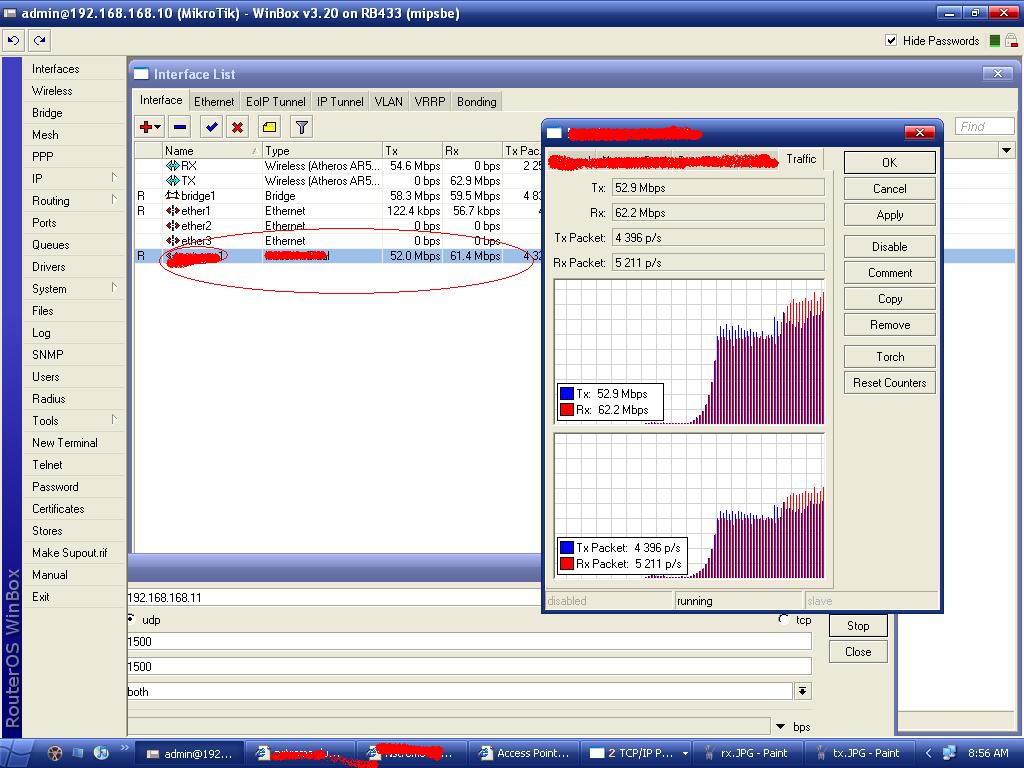Open the dropdown beside the Find box

pyautogui.click(x=1006, y=150)
